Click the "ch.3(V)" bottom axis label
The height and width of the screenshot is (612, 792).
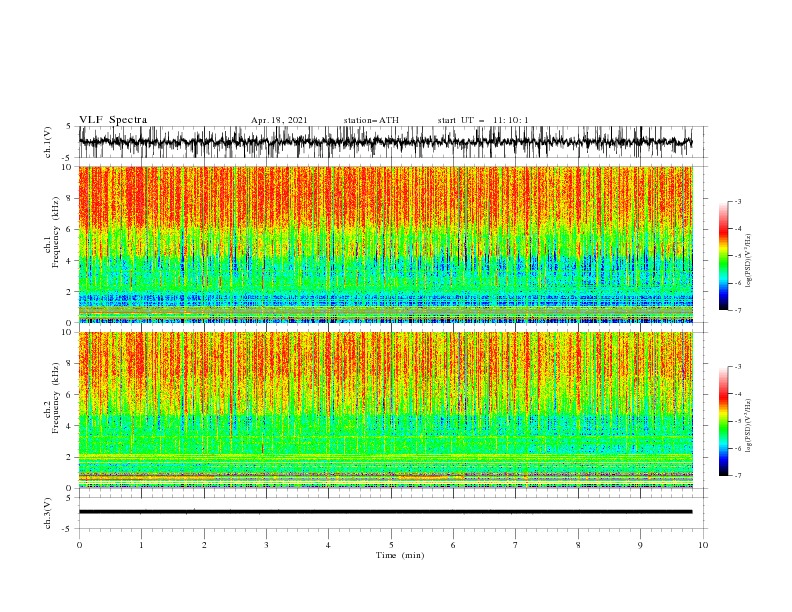tap(48, 513)
